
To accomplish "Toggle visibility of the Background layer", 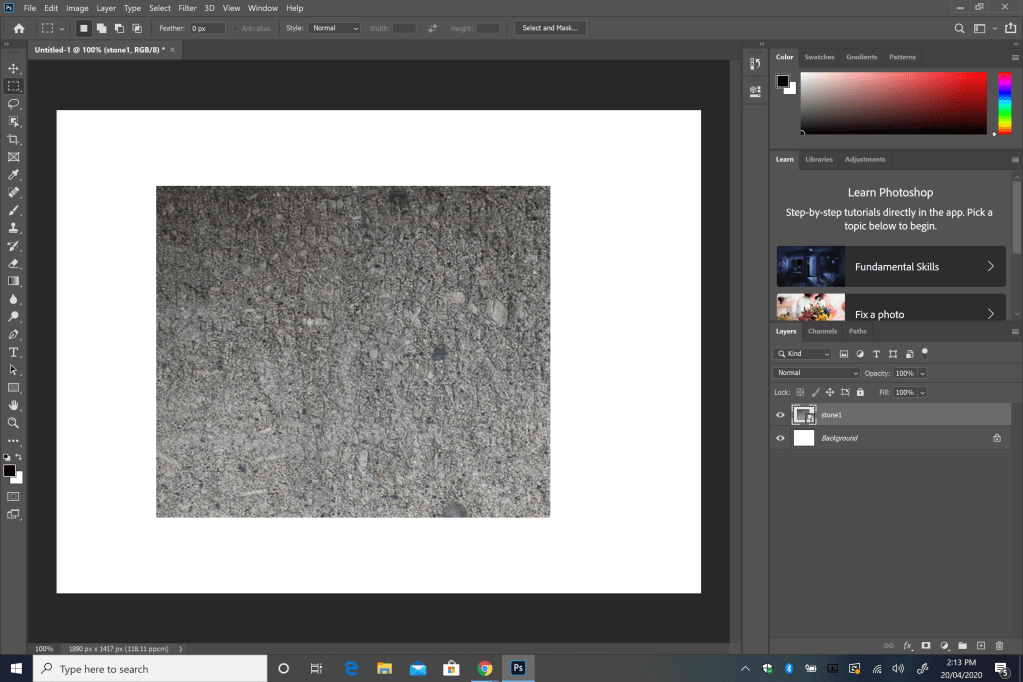I will pos(781,438).
